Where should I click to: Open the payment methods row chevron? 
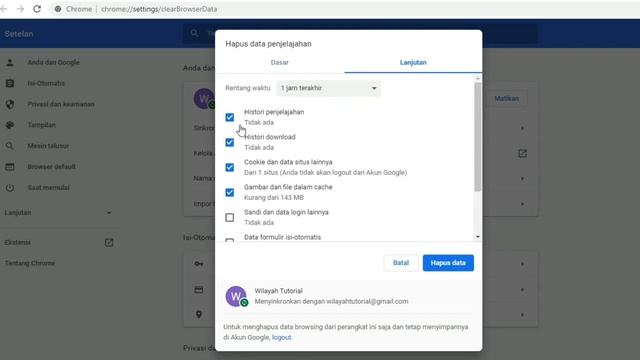(x=522, y=290)
